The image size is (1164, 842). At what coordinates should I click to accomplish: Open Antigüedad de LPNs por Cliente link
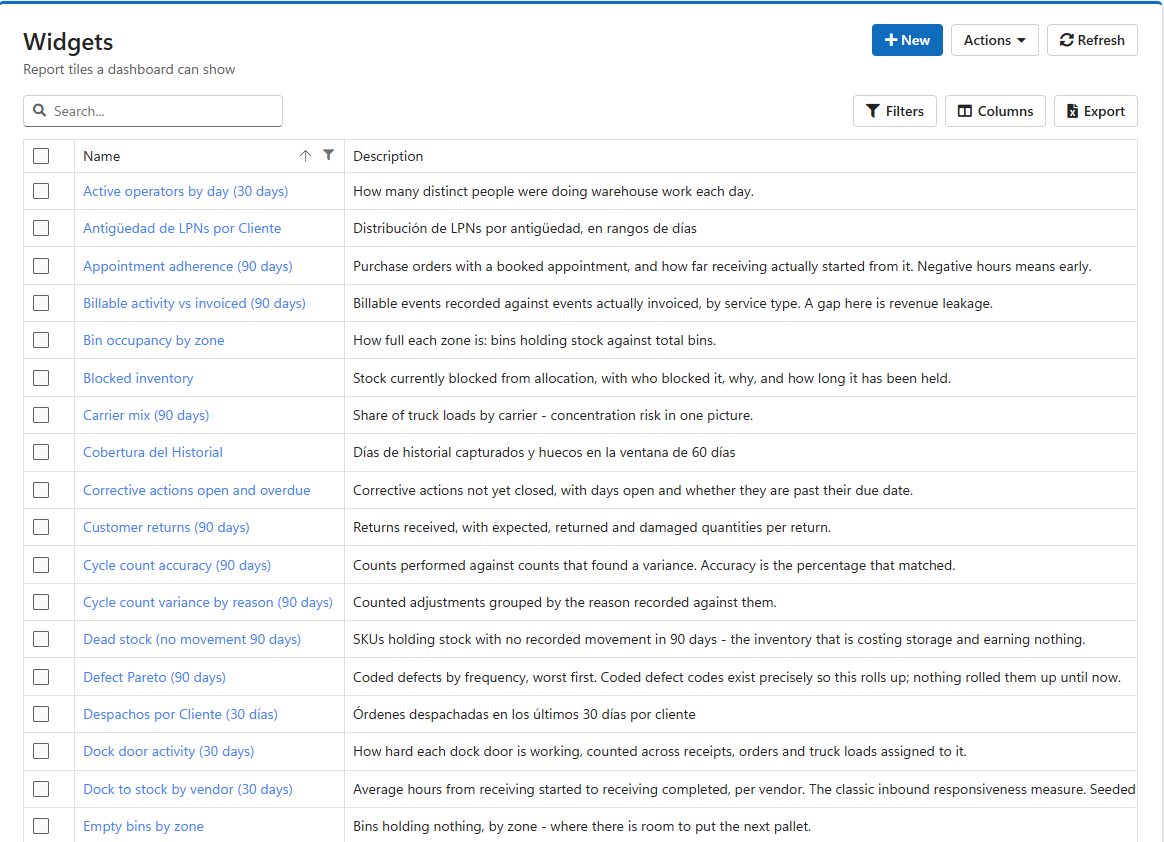[182, 228]
